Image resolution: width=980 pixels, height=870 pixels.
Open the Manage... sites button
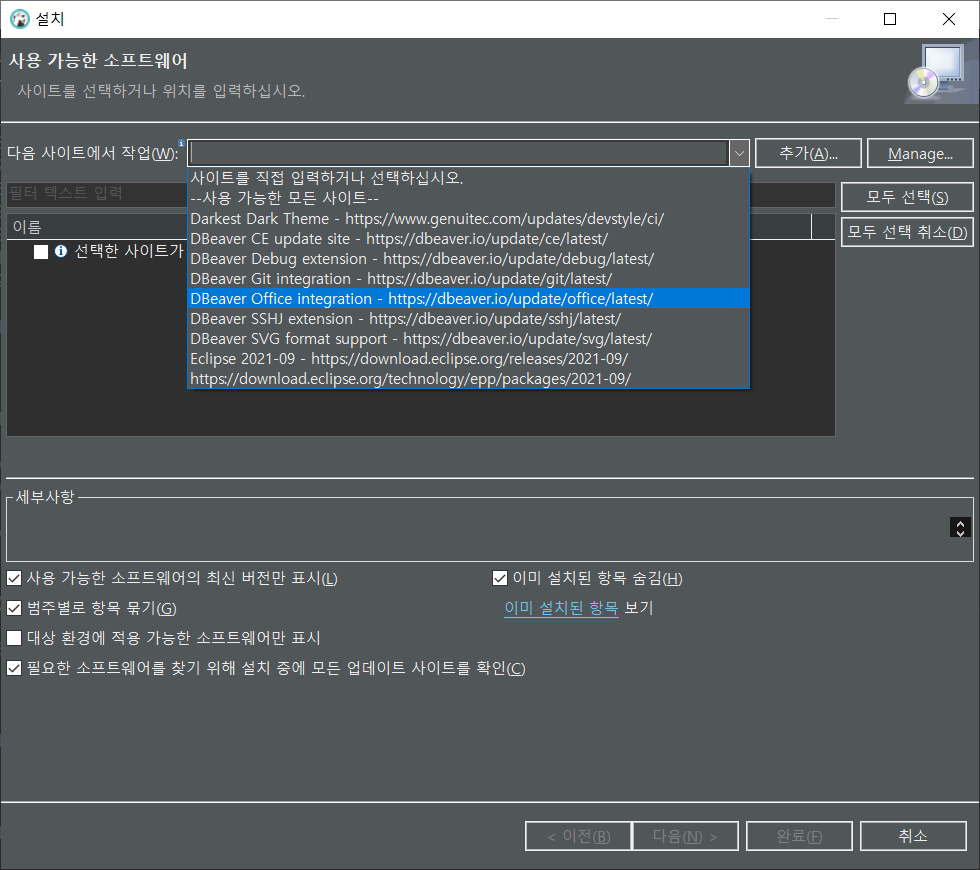(920, 153)
